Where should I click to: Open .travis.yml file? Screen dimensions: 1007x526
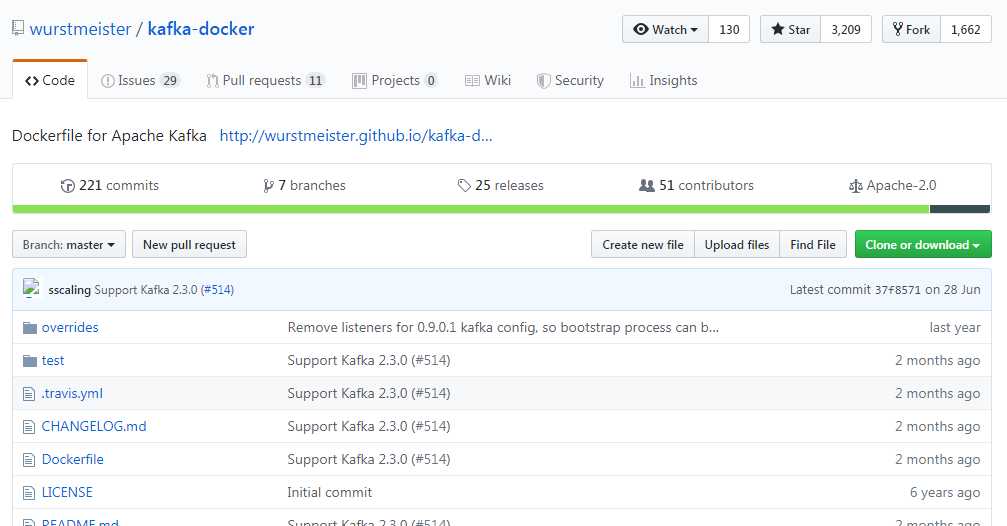pos(72,393)
